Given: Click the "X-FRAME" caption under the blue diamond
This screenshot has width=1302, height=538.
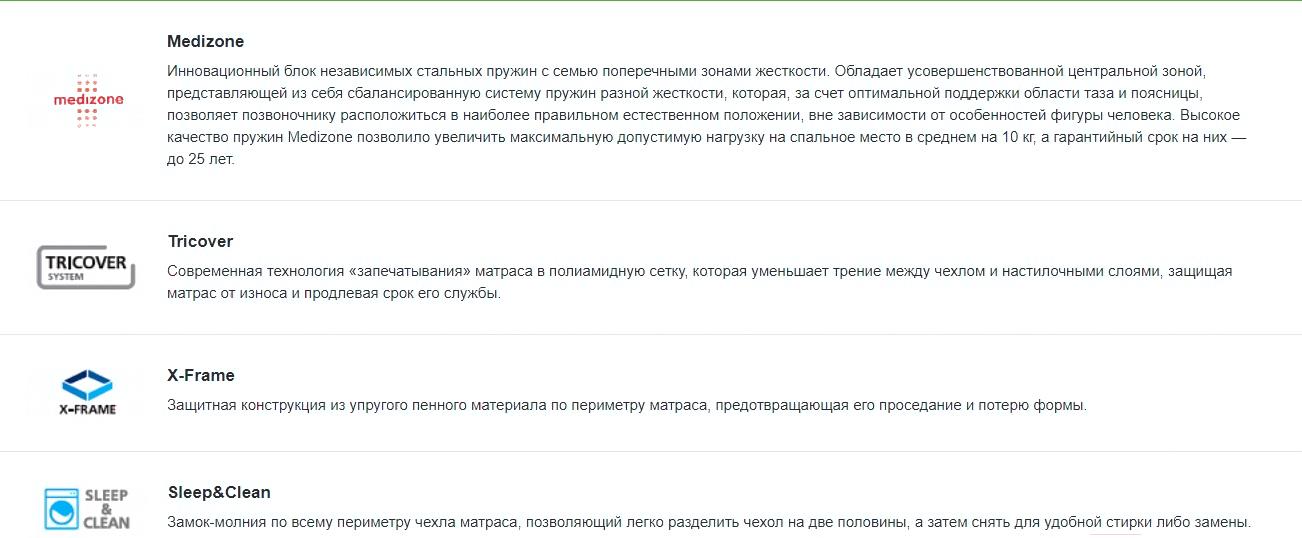Looking at the screenshot, I should coord(87,409).
